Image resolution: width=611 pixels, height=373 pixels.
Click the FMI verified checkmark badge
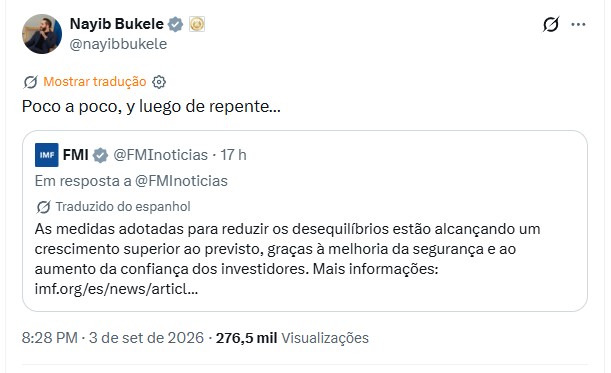click(x=101, y=156)
